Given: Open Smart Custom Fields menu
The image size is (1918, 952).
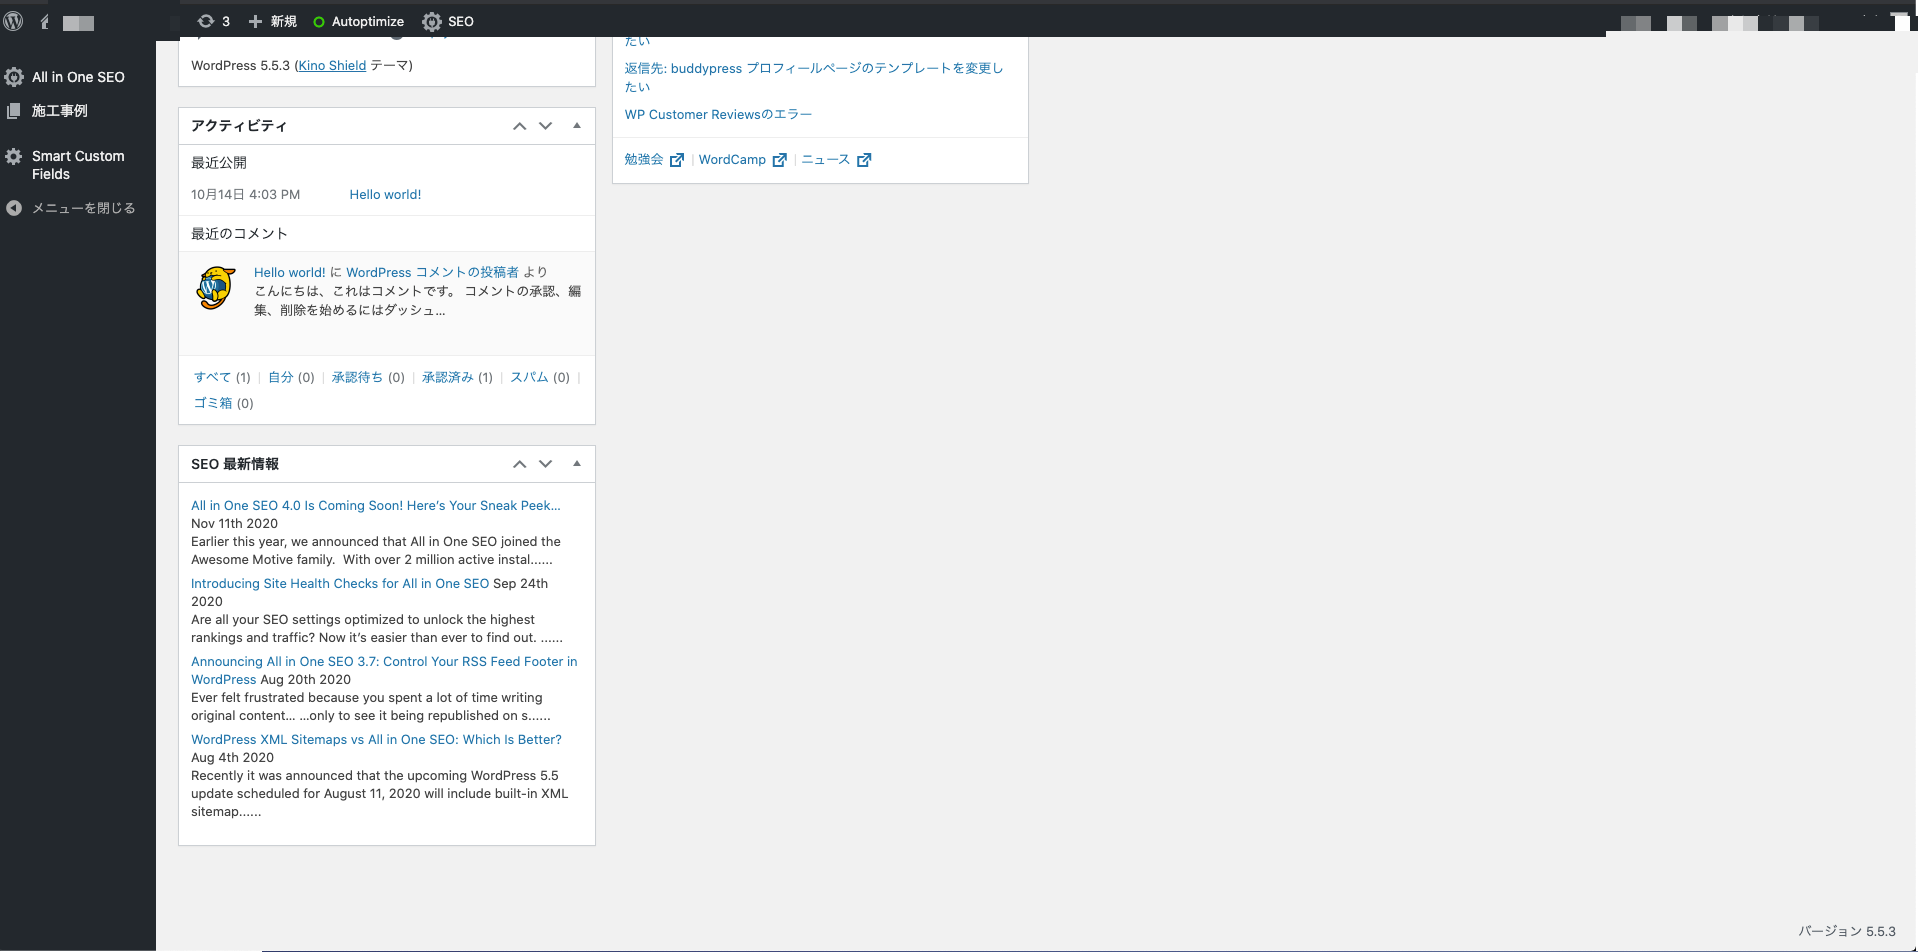Looking at the screenshot, I should (78, 165).
